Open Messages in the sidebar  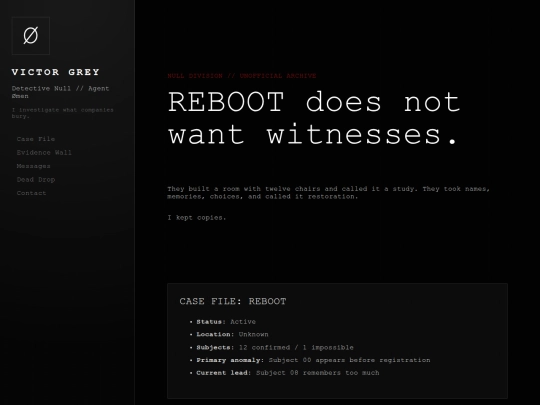coord(33,166)
